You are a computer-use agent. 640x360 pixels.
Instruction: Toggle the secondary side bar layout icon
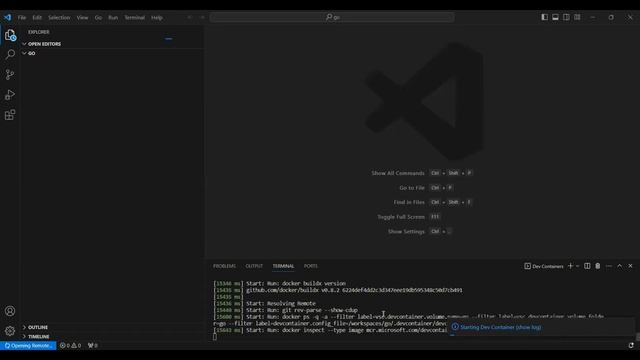(567, 17)
